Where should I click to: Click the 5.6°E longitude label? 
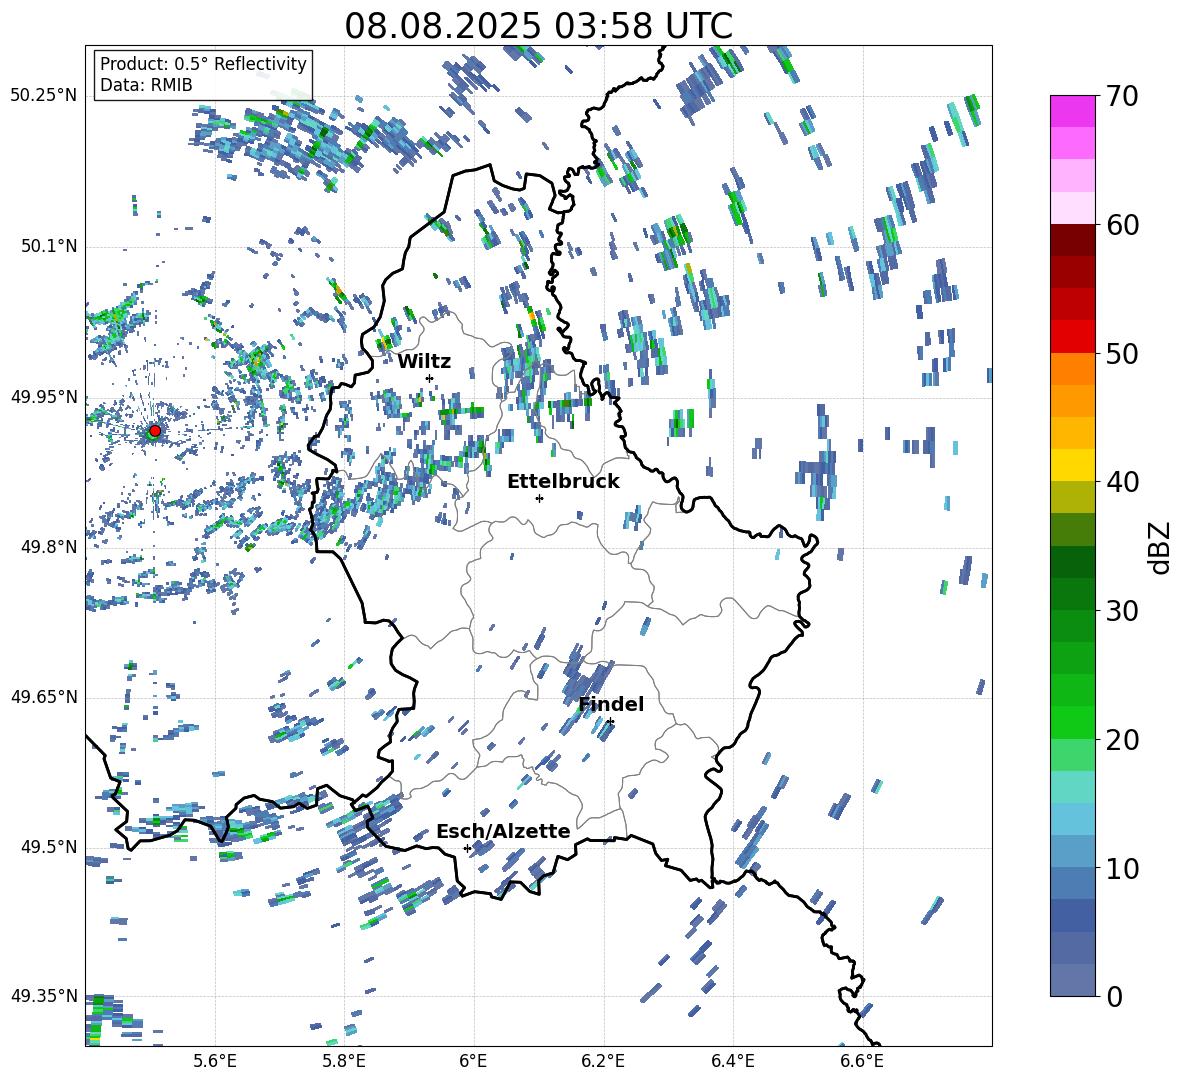point(215,1061)
